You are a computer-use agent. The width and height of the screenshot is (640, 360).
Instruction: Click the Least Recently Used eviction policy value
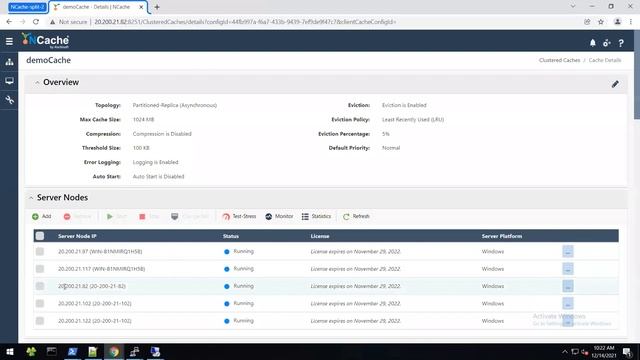pyautogui.click(x=413, y=120)
